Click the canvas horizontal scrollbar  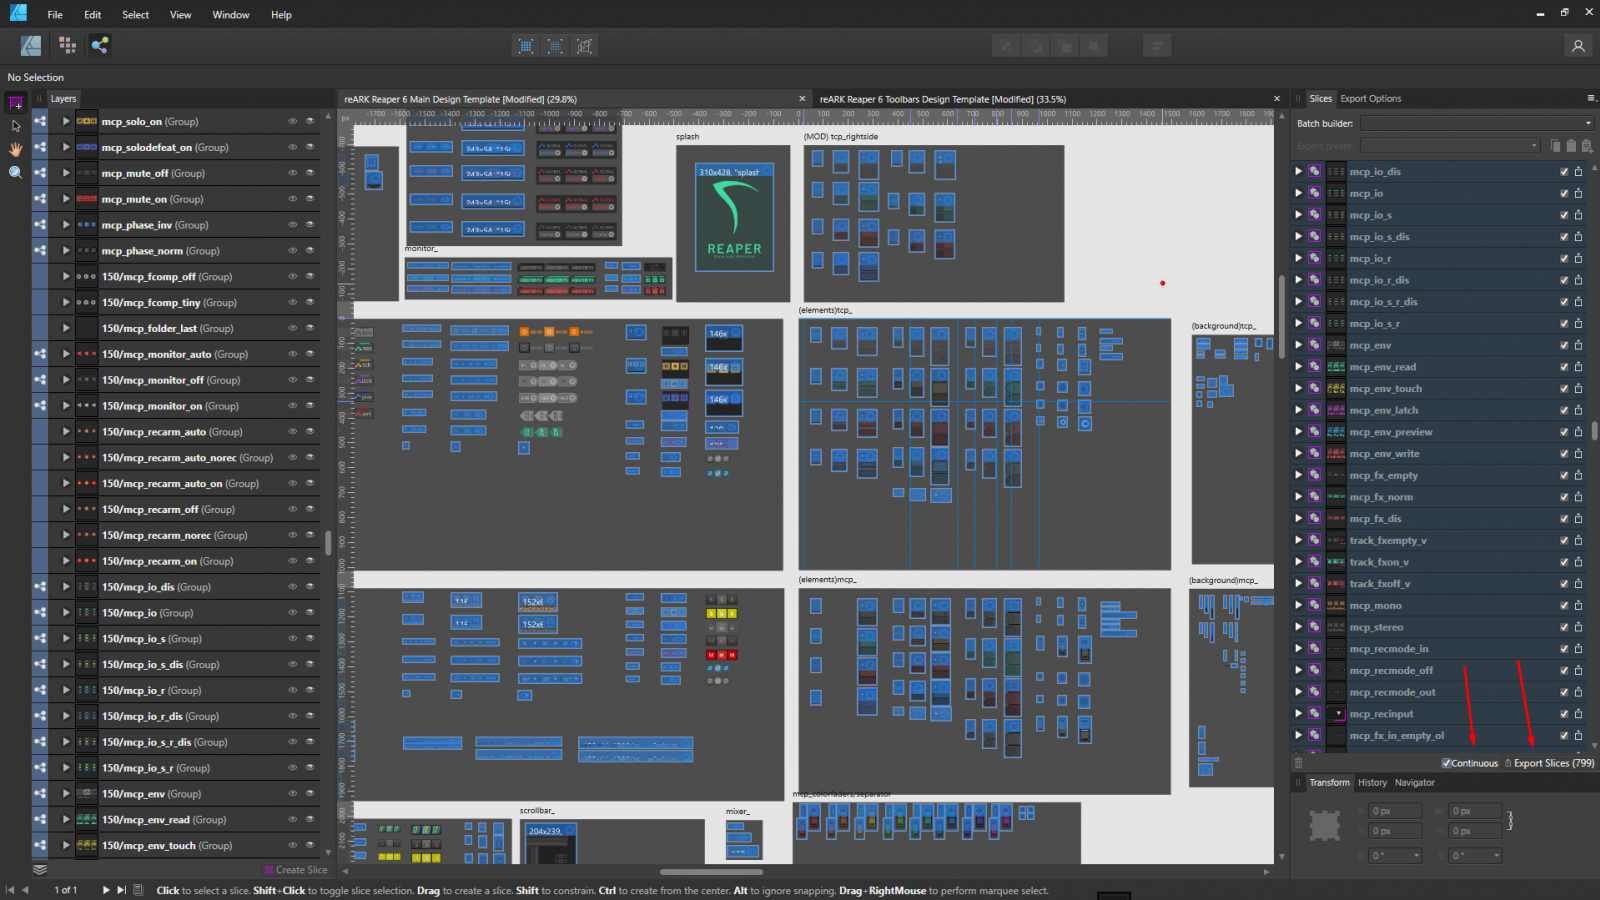click(x=710, y=872)
